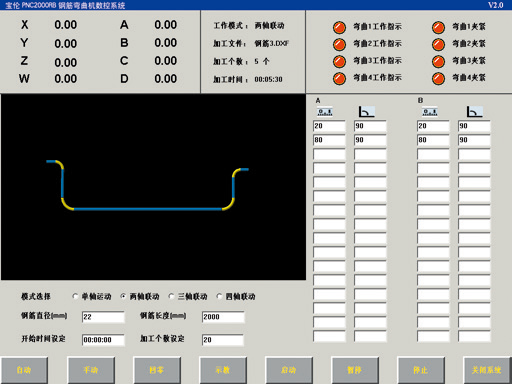Screen dimensions: 512x384
Task: Click the length ruler icon under column A
Action: [325, 112]
